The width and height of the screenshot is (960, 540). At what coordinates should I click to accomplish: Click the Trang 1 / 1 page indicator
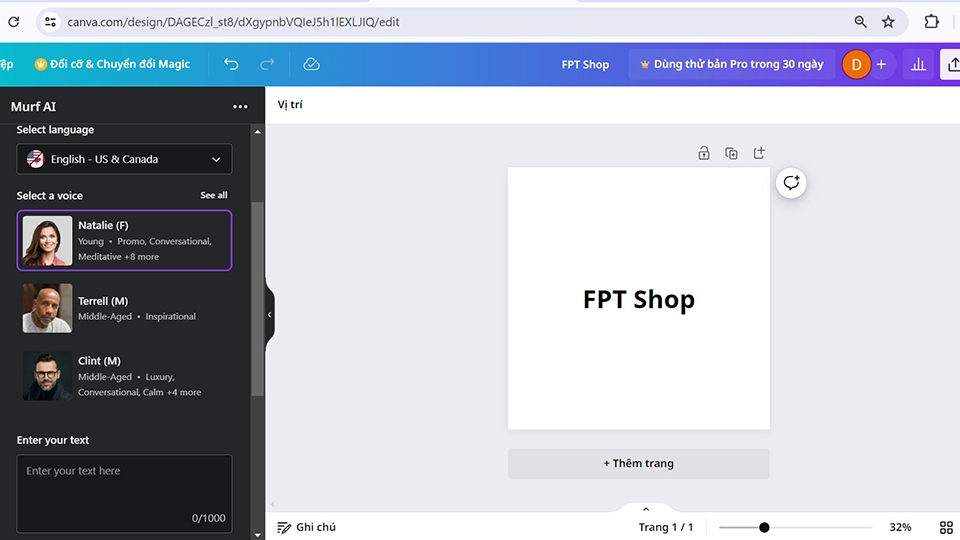point(666,527)
